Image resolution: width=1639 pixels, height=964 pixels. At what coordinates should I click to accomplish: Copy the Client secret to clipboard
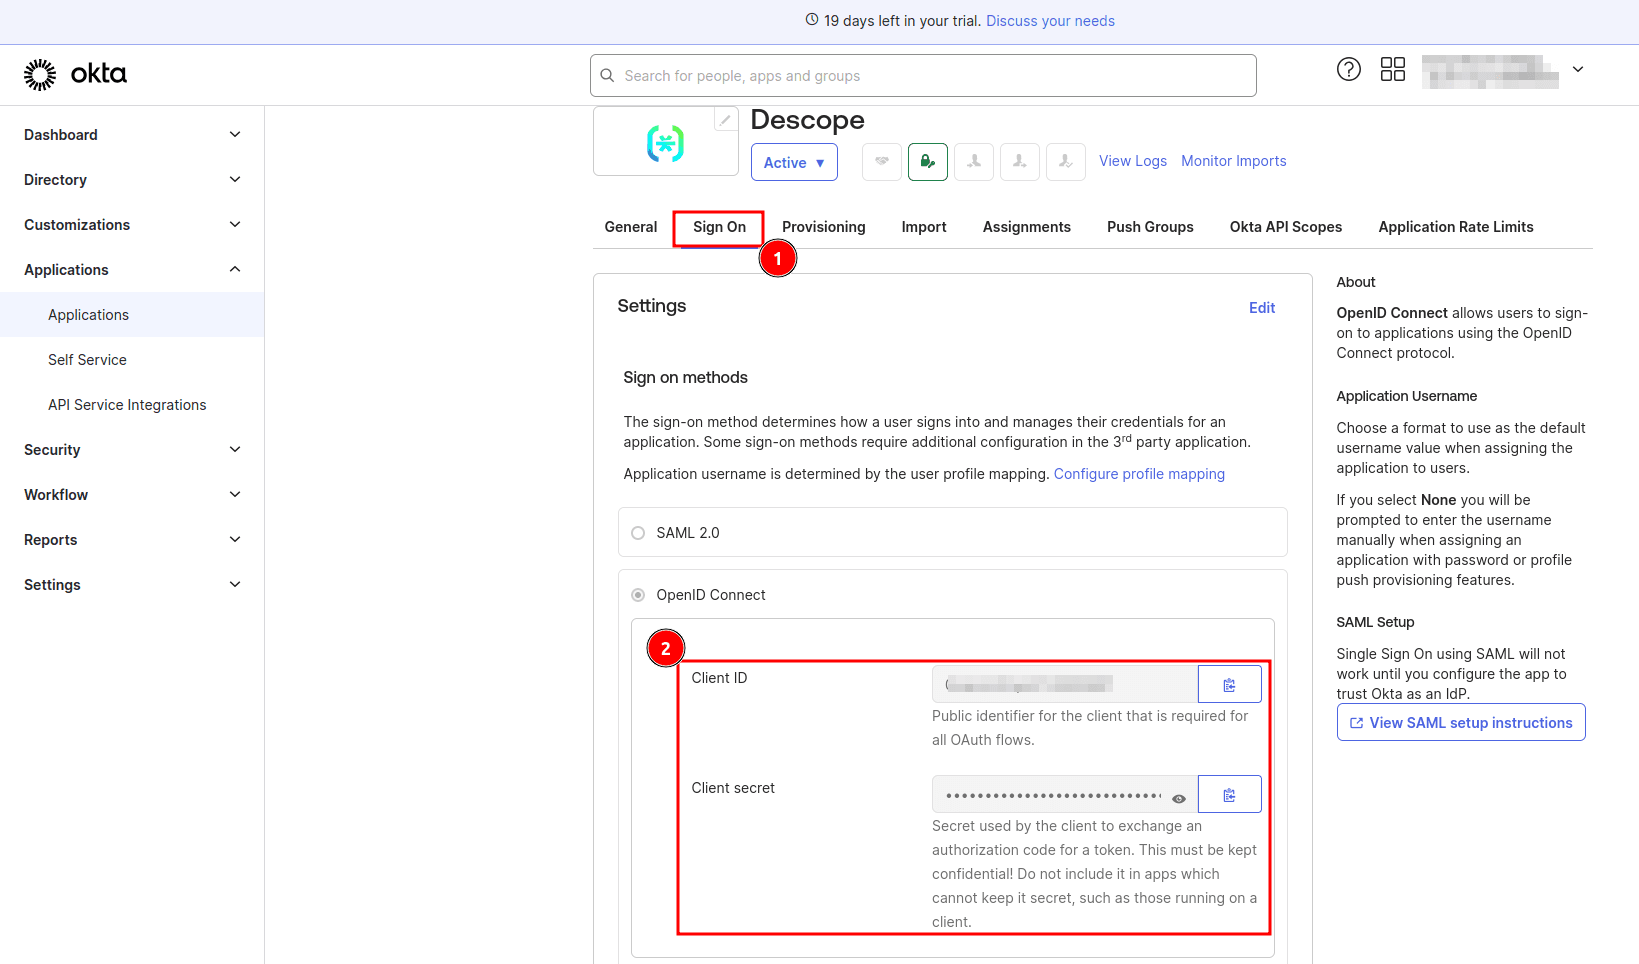pos(1229,795)
